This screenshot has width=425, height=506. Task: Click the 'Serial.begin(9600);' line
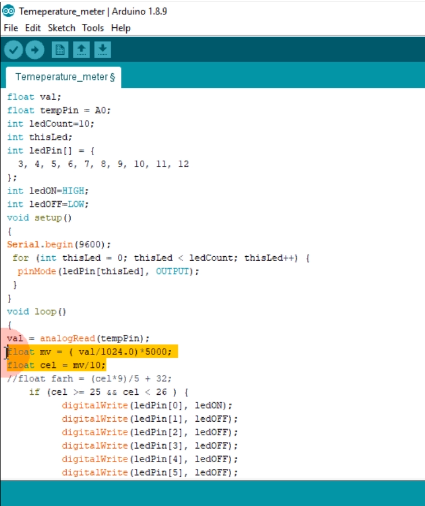pos(59,244)
